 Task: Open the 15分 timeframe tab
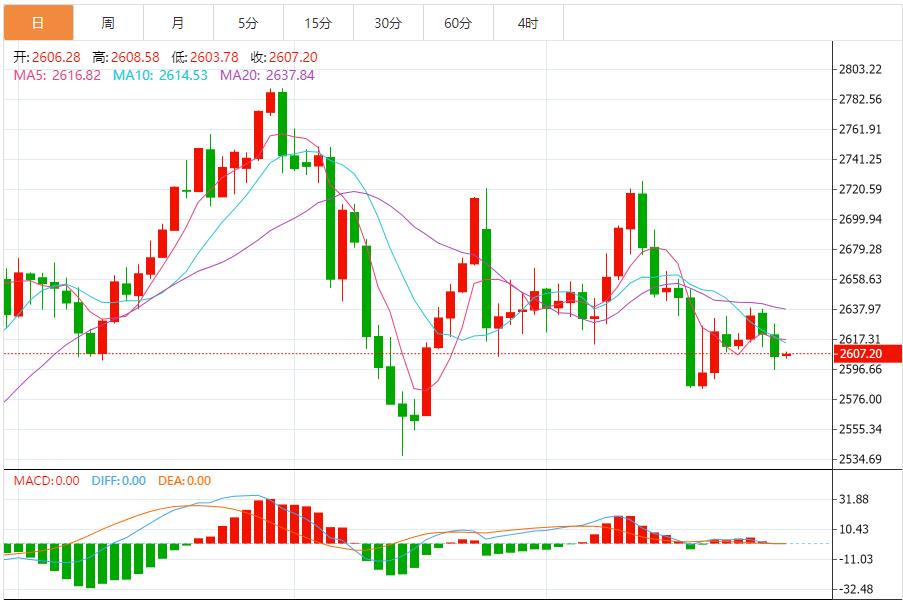(318, 23)
